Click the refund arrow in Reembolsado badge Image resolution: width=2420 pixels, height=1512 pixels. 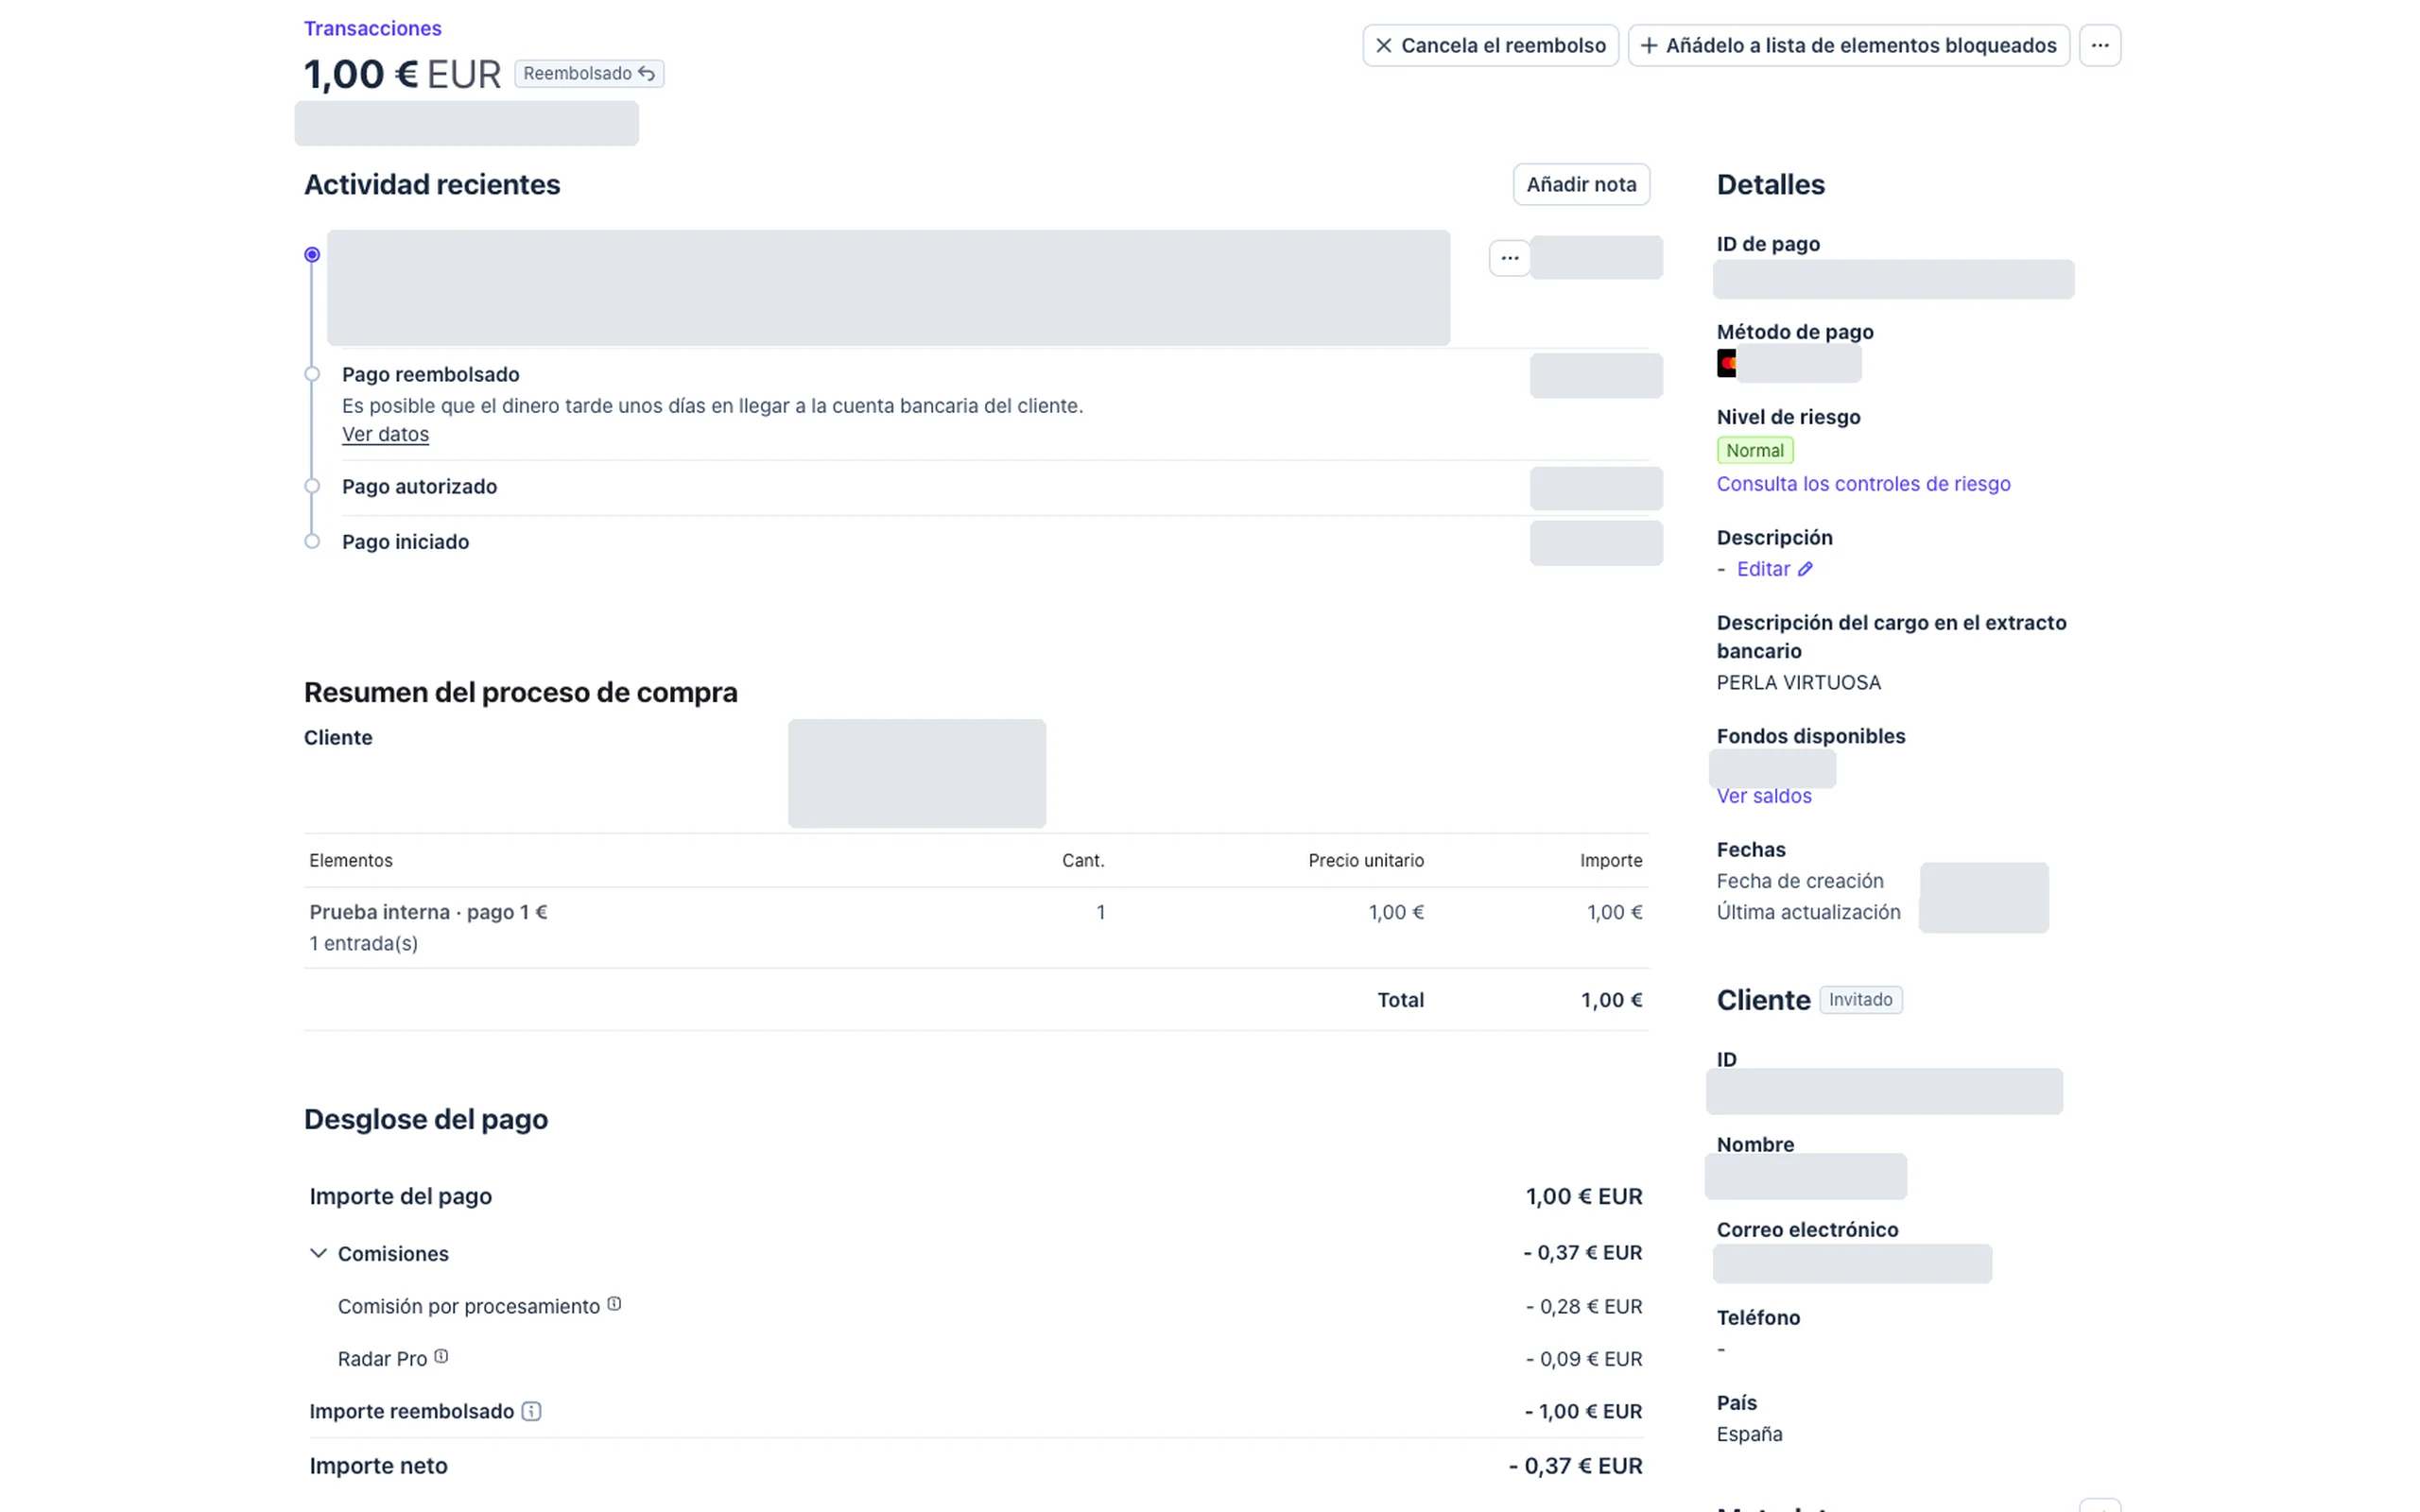[x=647, y=73]
